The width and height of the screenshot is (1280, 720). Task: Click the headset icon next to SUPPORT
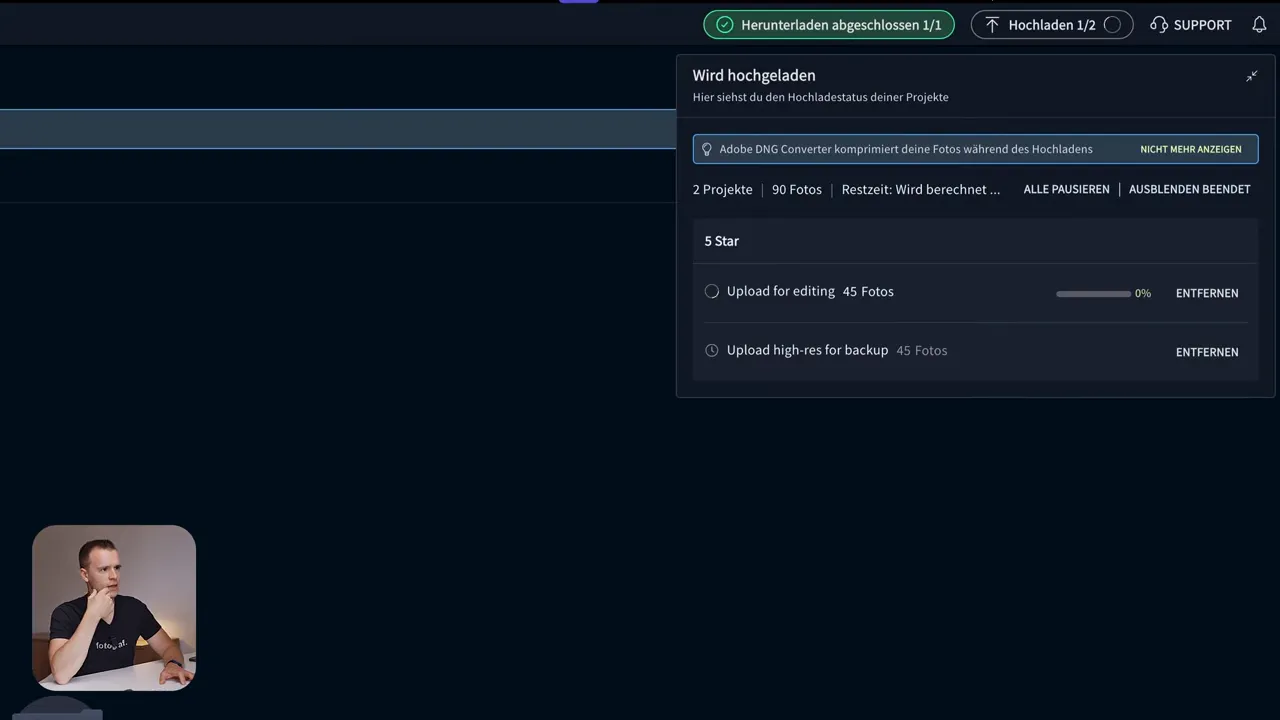pos(1159,24)
